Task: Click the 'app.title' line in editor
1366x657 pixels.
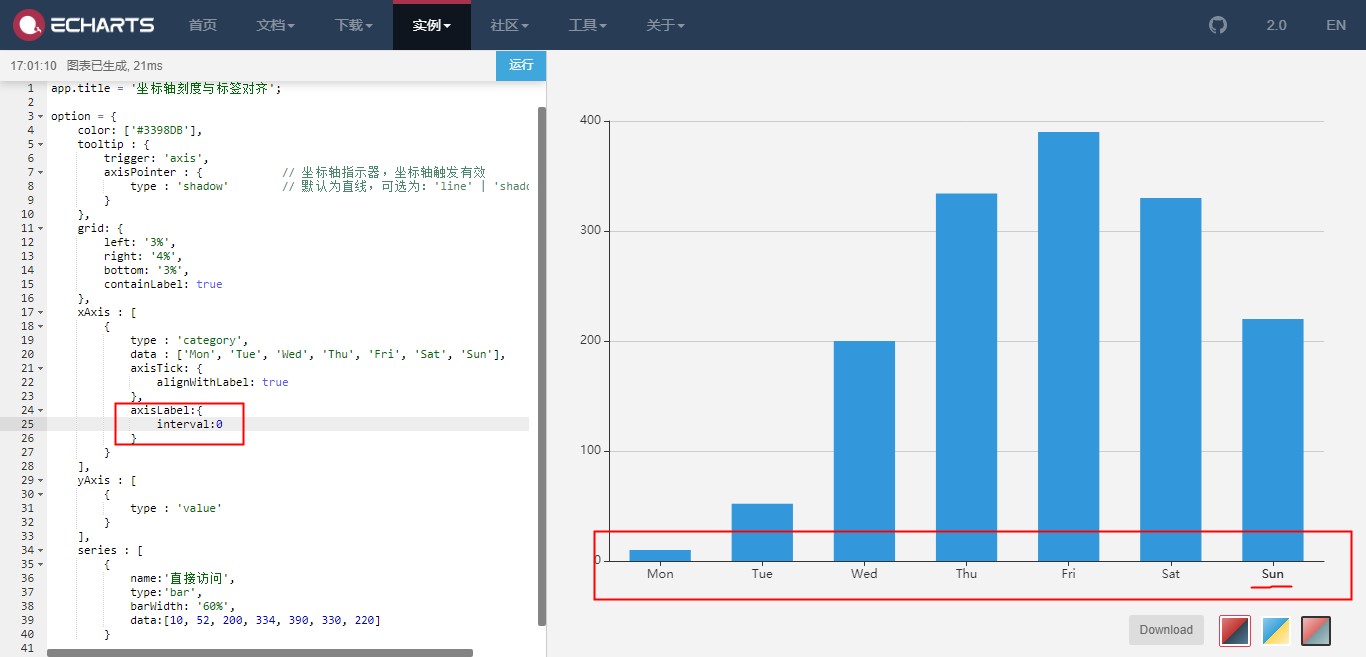Action: pos(166,88)
